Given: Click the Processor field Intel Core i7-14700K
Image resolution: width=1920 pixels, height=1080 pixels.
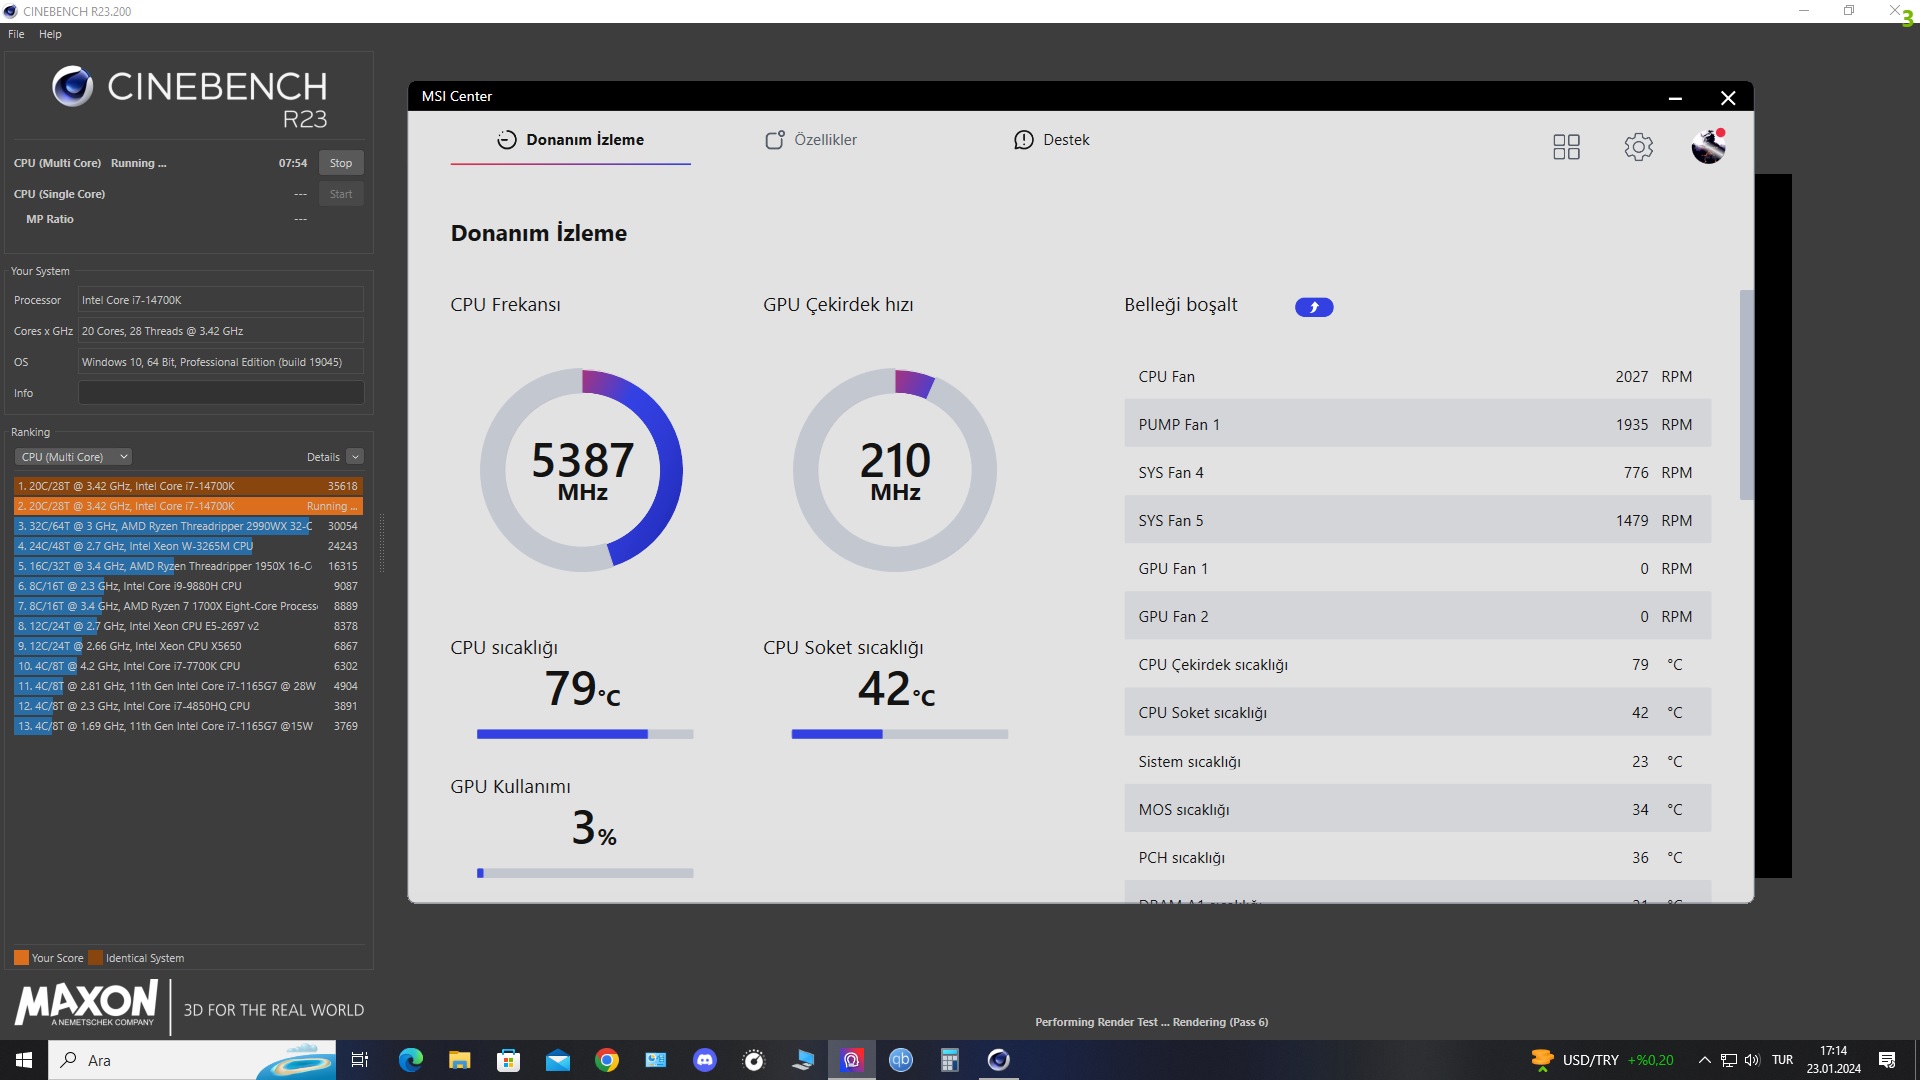Looking at the screenshot, I should pos(221,300).
